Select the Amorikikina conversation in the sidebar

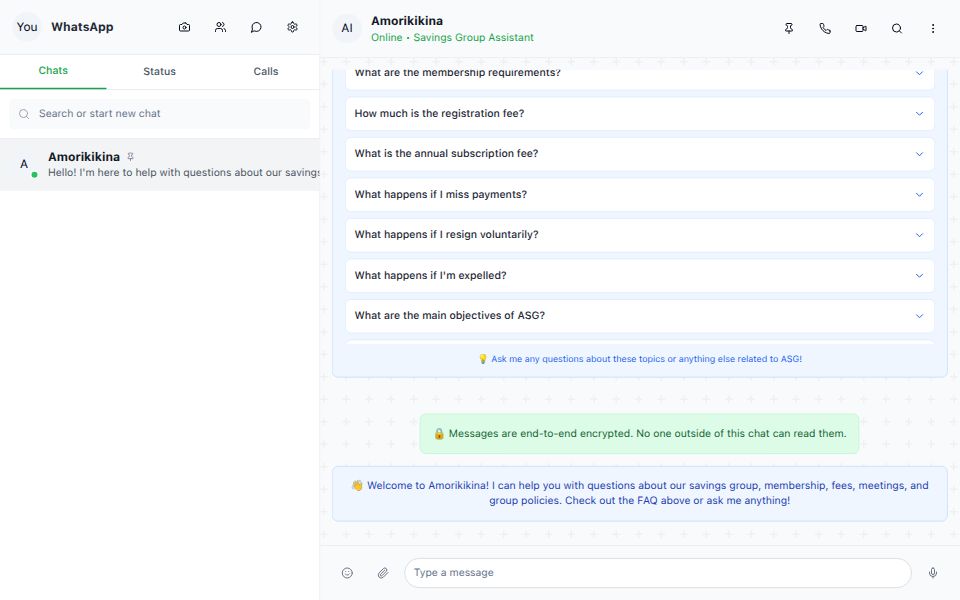click(x=160, y=165)
